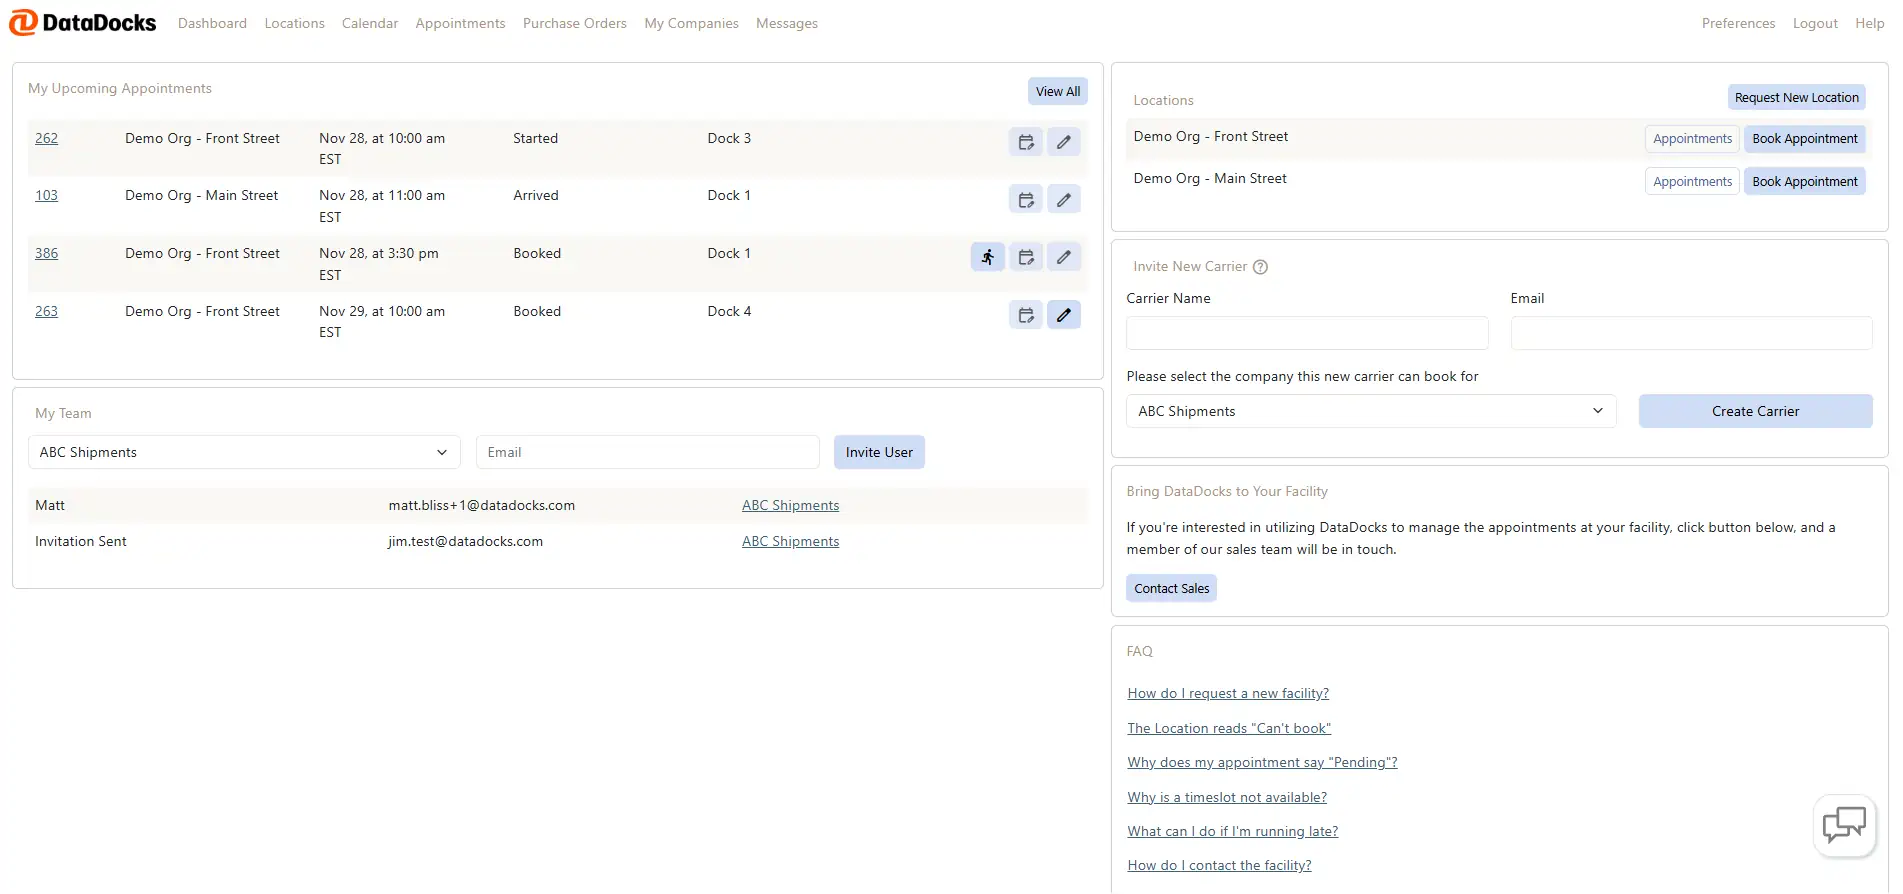This screenshot has width=1903, height=894.
Task: Click reschedule calendar icon for appointment 262
Action: point(1025,142)
